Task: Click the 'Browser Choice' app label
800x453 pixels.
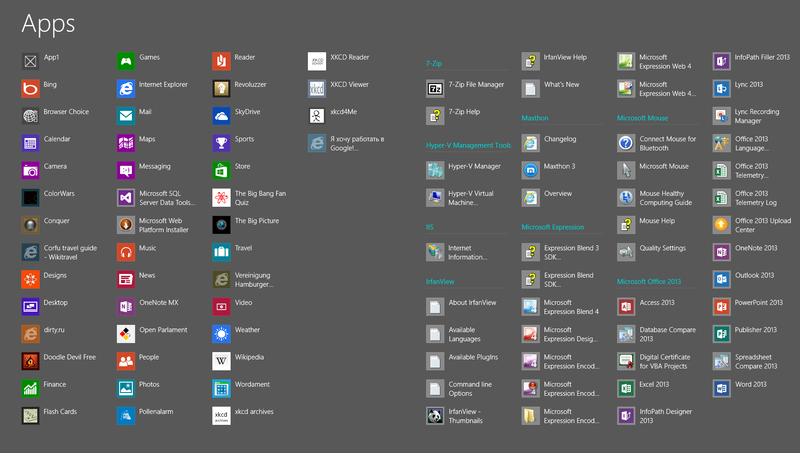Action: 66,112
